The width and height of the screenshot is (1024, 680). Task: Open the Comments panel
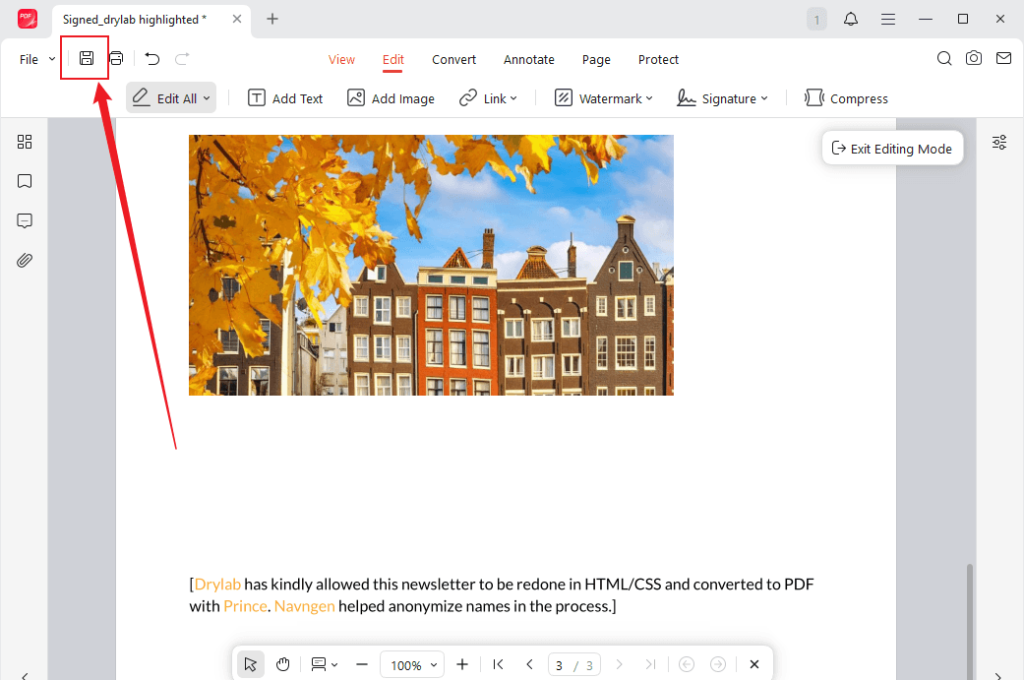(x=24, y=221)
